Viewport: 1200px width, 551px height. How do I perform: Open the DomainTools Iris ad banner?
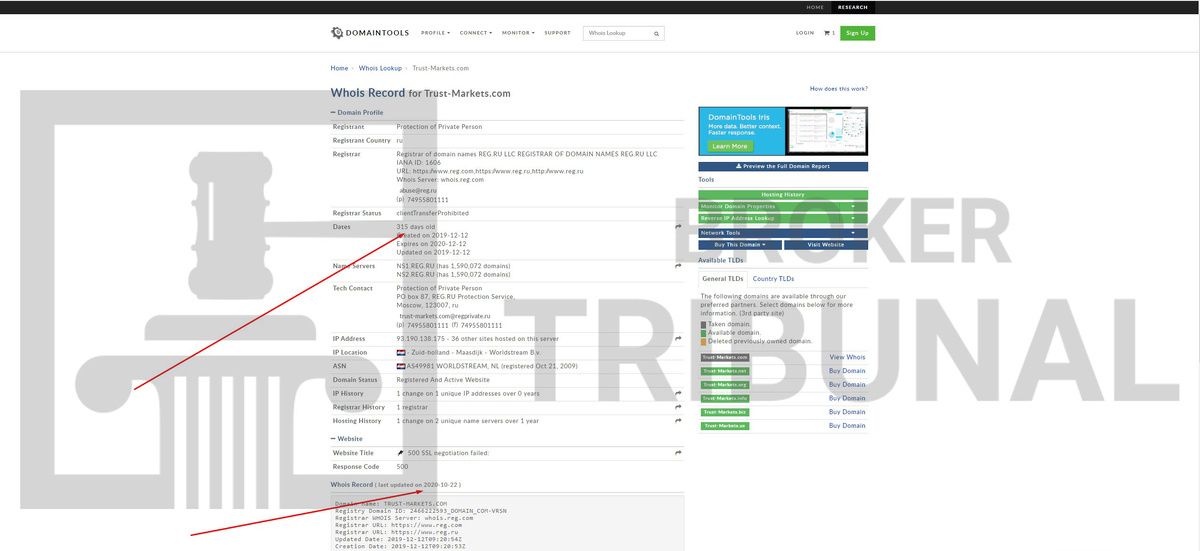(783, 131)
